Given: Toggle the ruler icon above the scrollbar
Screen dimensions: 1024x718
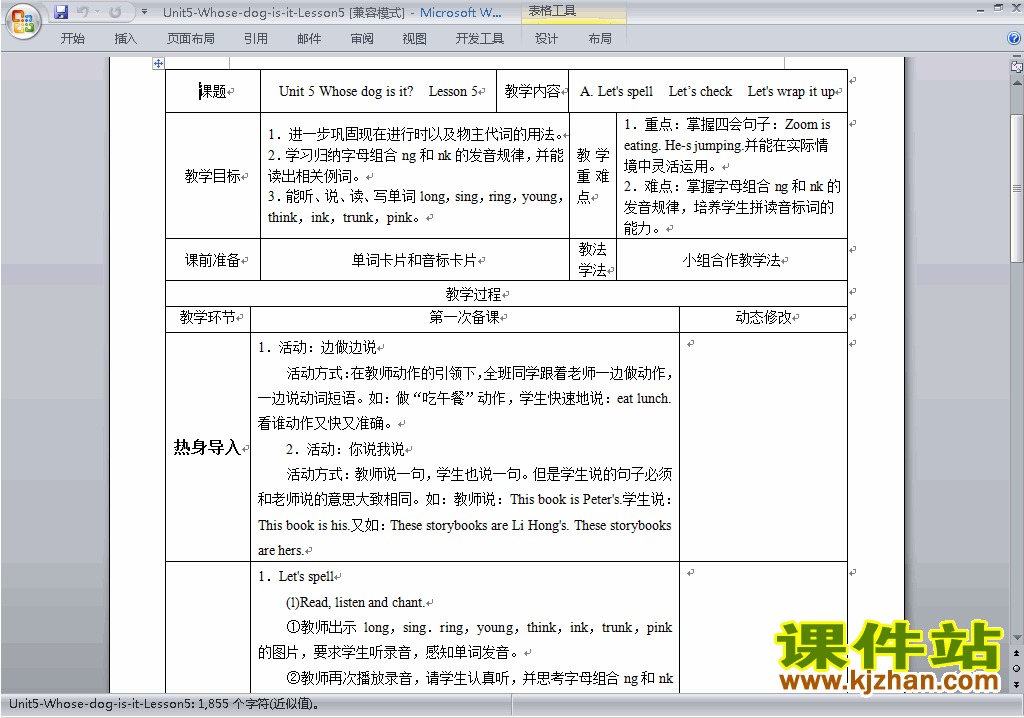Looking at the screenshot, I should 1016,67.
